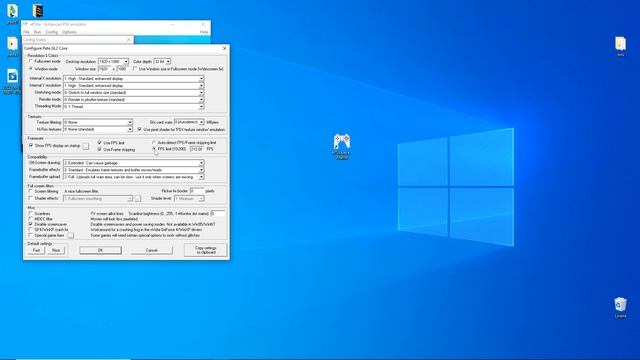The image size is (640, 360).
Task: Close the Config Video window behind the dialog
Action: click(129, 40)
